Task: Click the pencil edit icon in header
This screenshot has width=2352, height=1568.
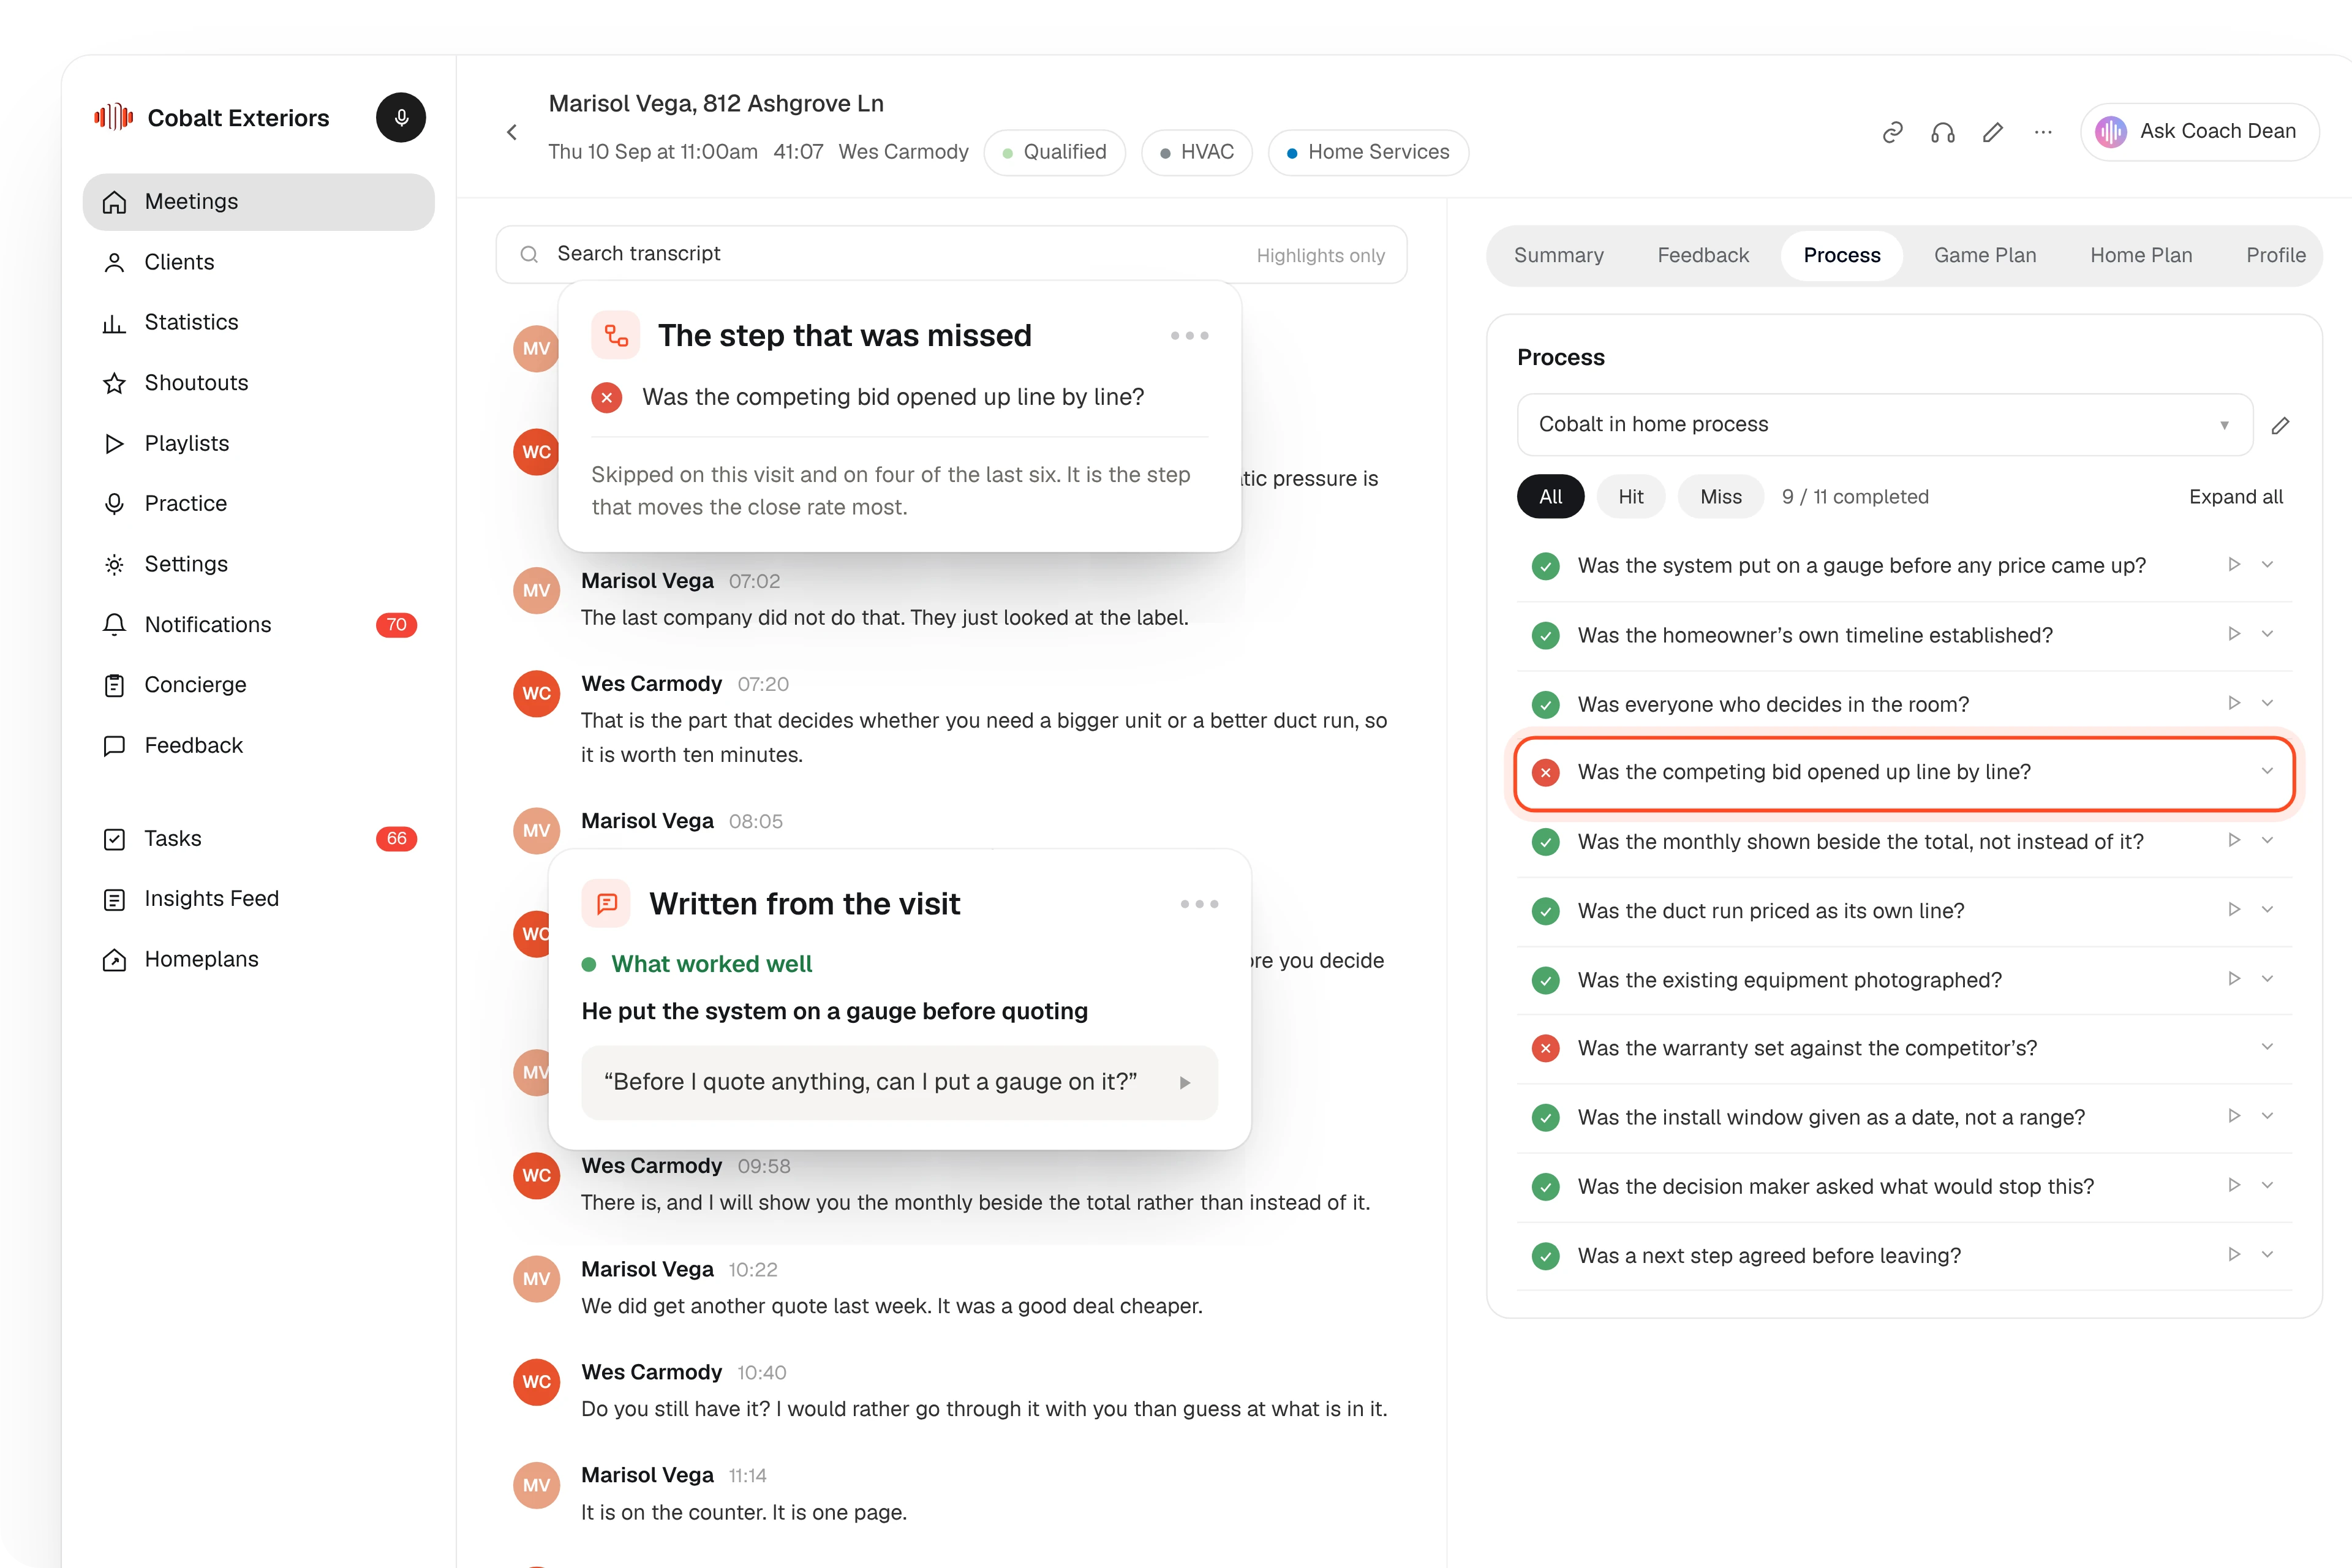Action: click(x=1993, y=132)
